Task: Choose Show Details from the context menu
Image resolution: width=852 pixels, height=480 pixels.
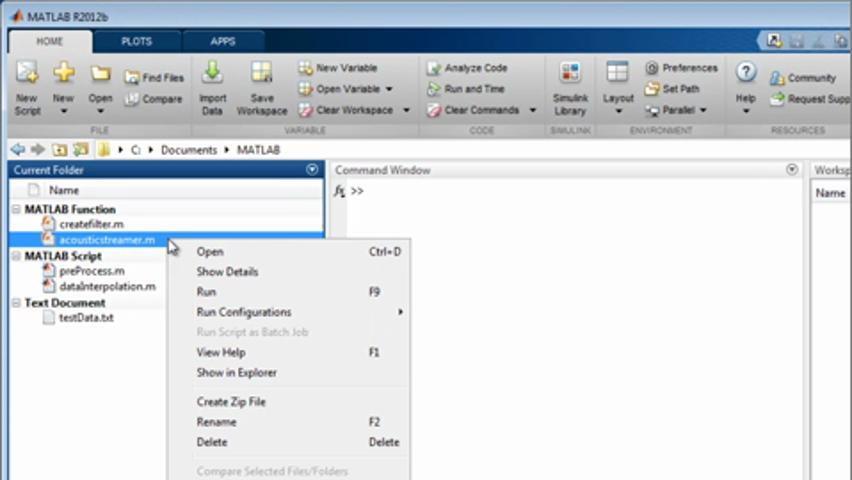Action: 289,272
